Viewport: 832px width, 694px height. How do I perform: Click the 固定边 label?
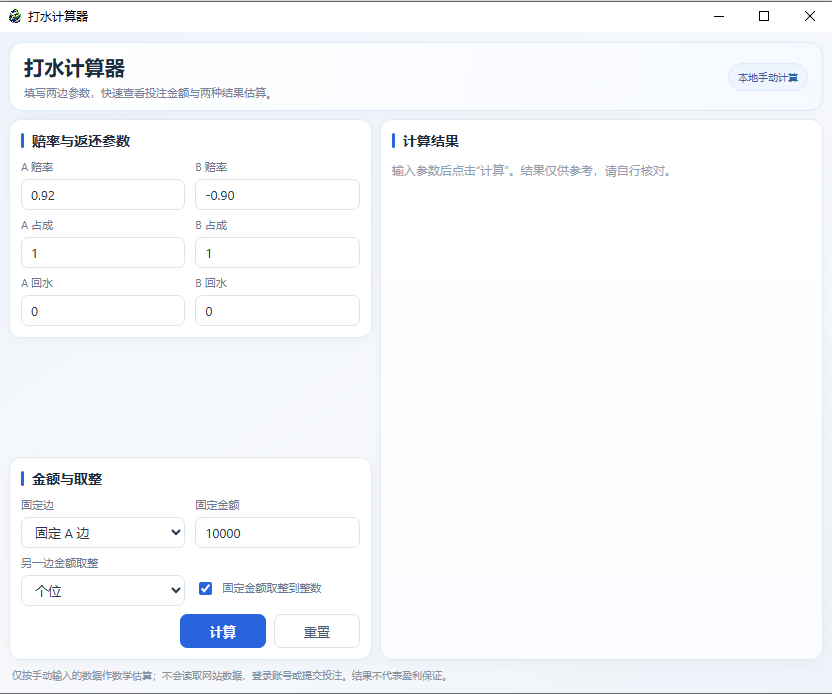tap(38, 505)
